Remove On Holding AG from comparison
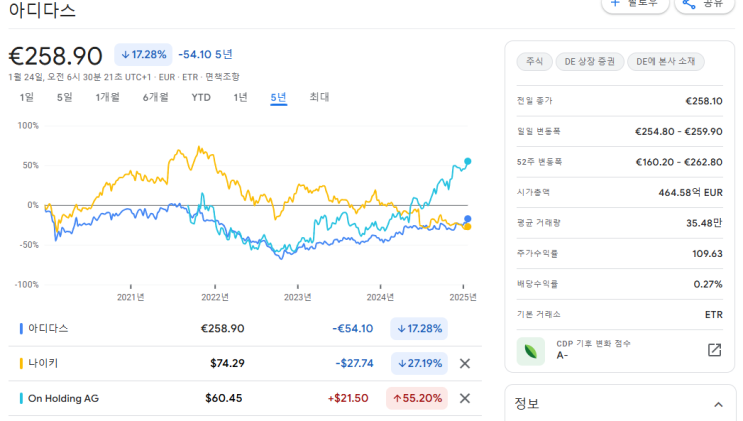Viewport: 743px width, 421px height. point(464,398)
